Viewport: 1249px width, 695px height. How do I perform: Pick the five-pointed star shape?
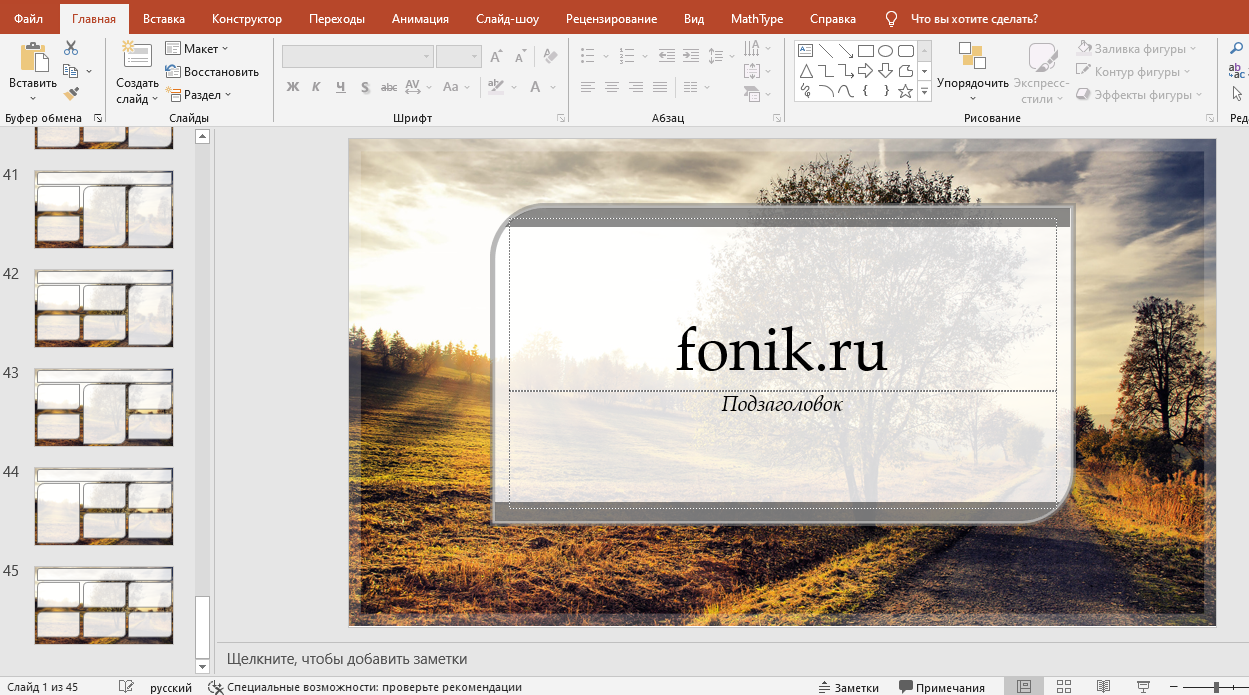[x=906, y=91]
